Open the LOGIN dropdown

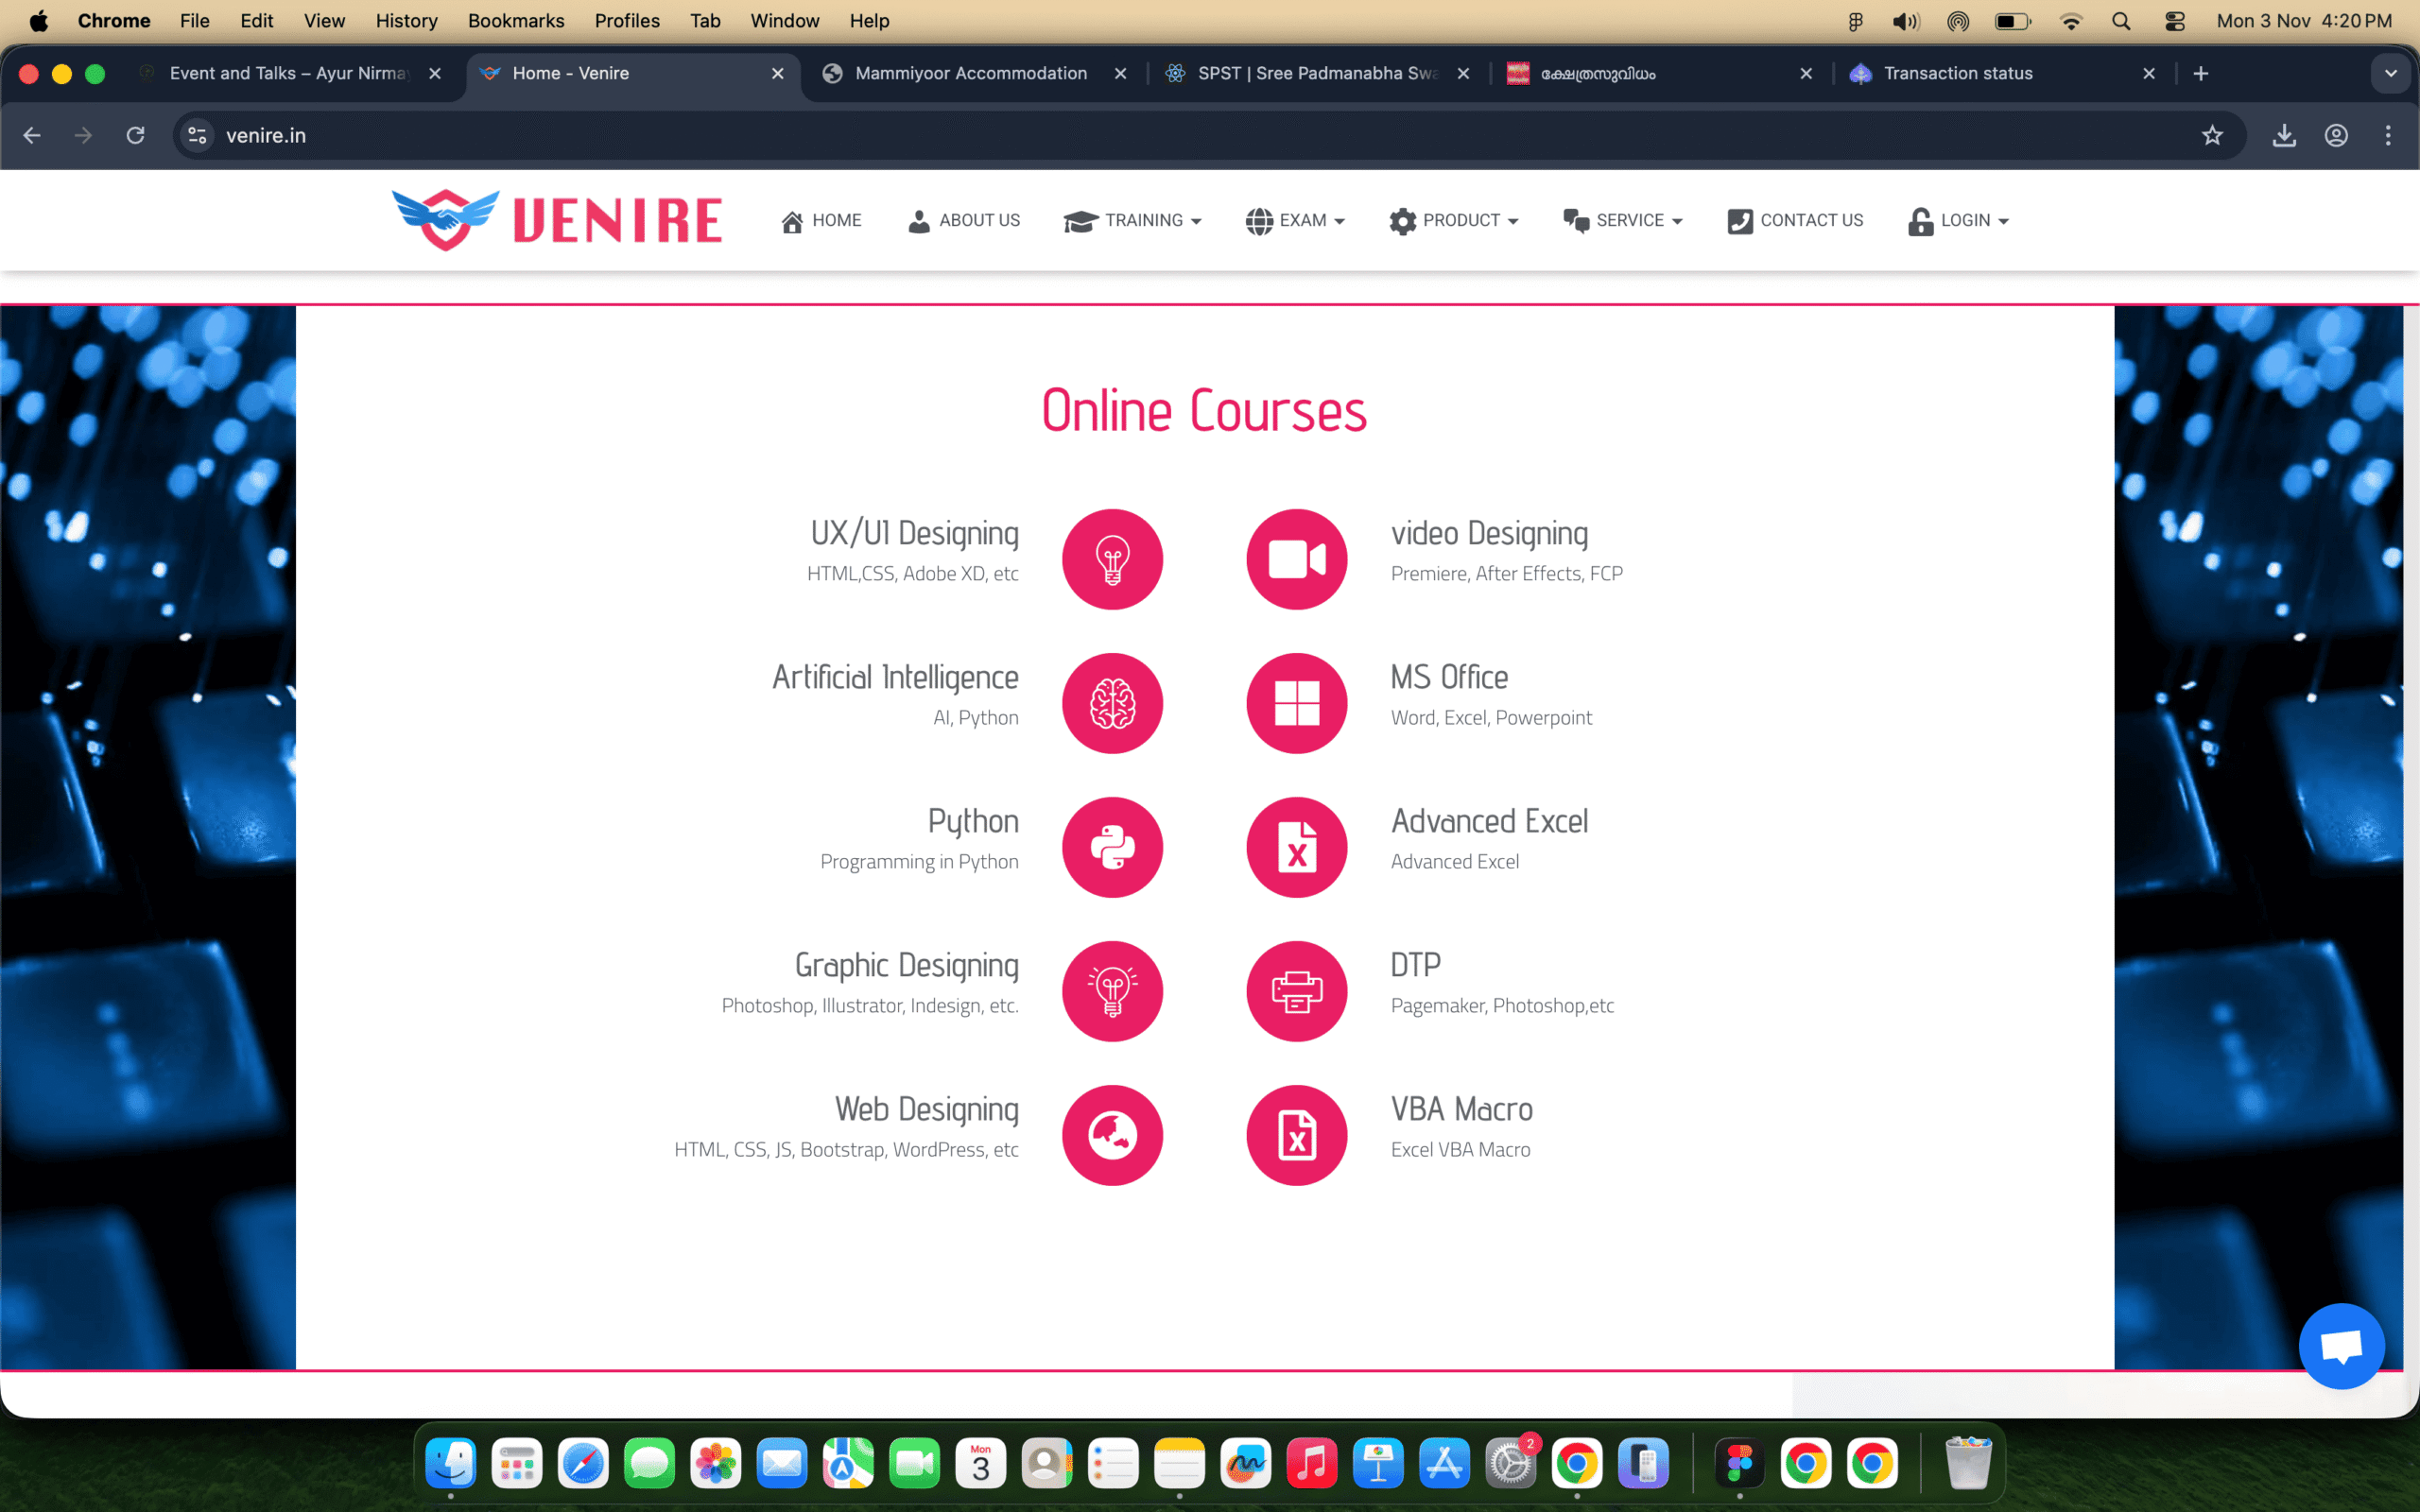click(1958, 220)
